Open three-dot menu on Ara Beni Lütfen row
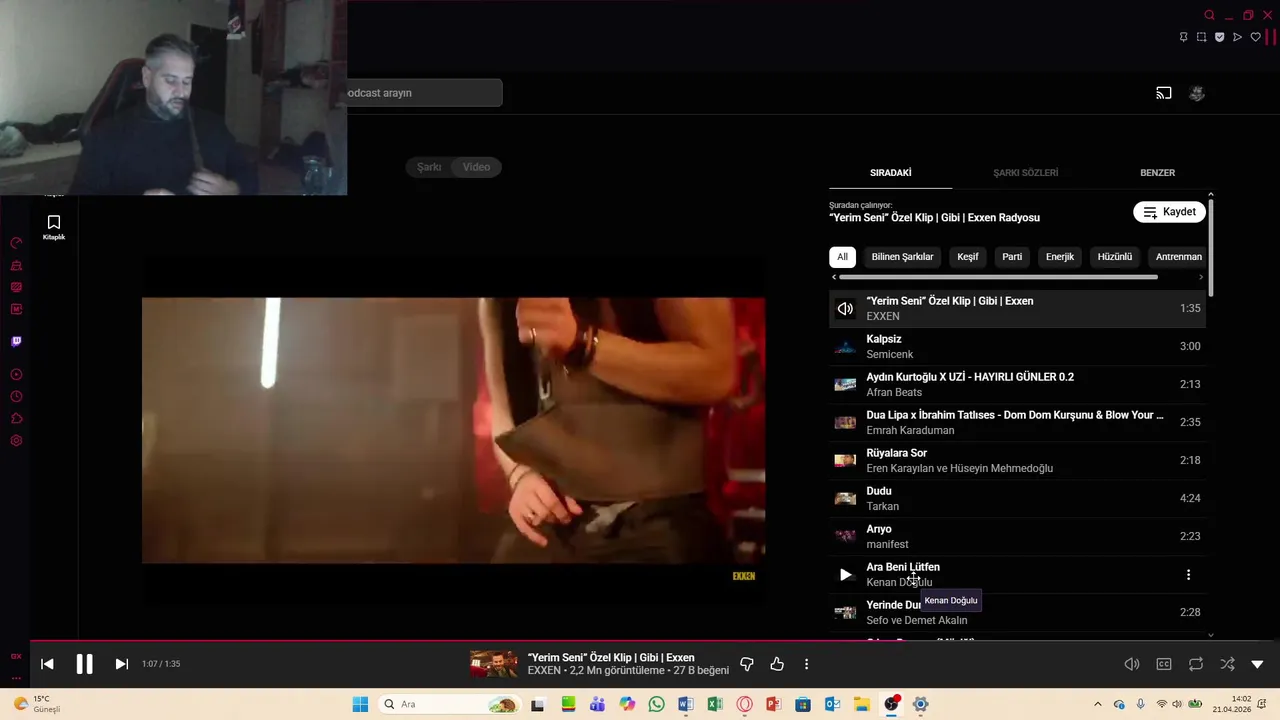The image size is (1280, 720). click(x=1188, y=575)
